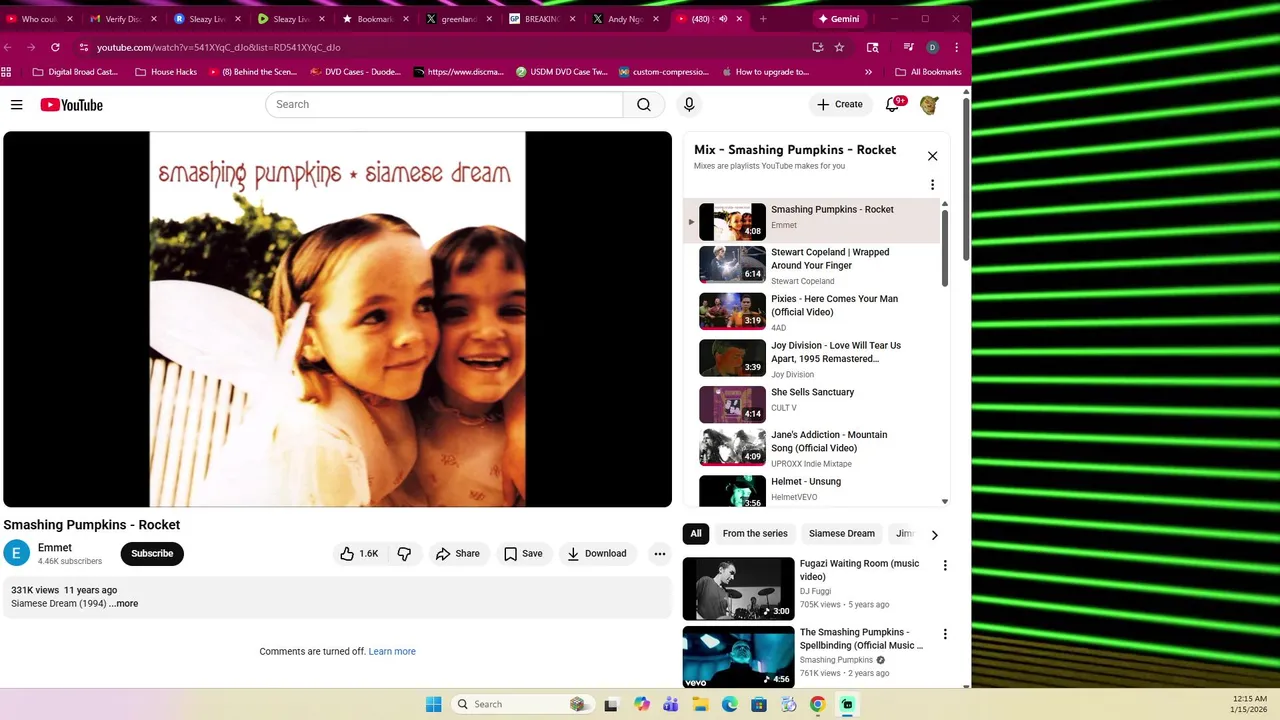Open Microsoft Store from the taskbar

[x=759, y=704]
